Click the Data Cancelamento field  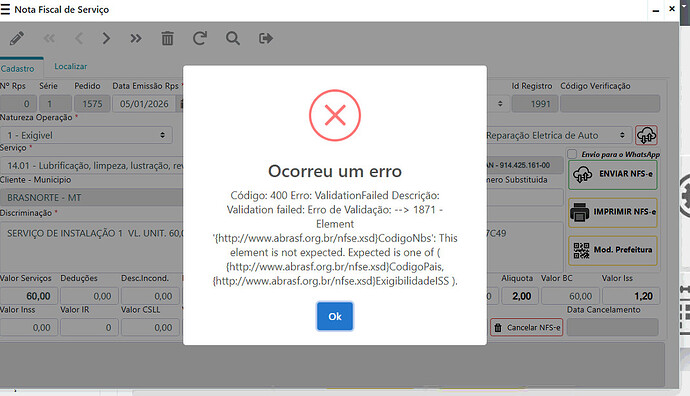[x=613, y=327]
